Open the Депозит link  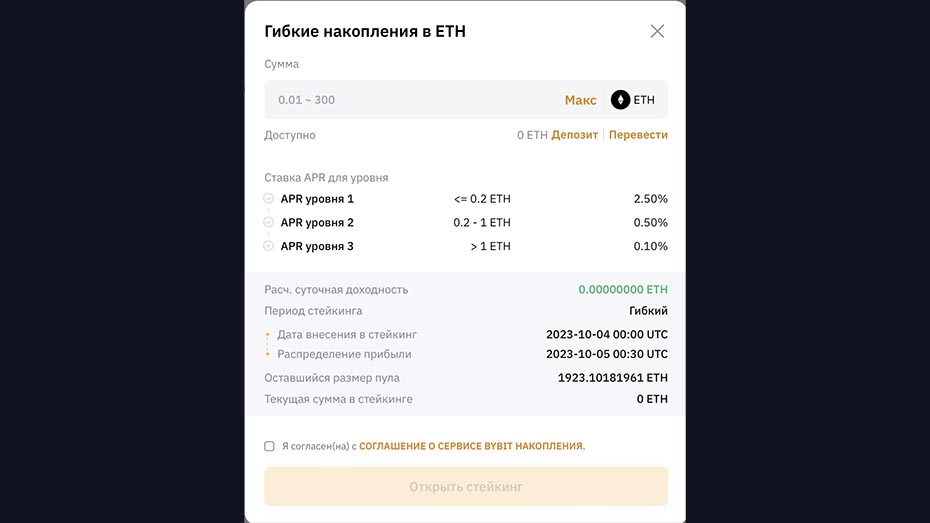point(574,135)
